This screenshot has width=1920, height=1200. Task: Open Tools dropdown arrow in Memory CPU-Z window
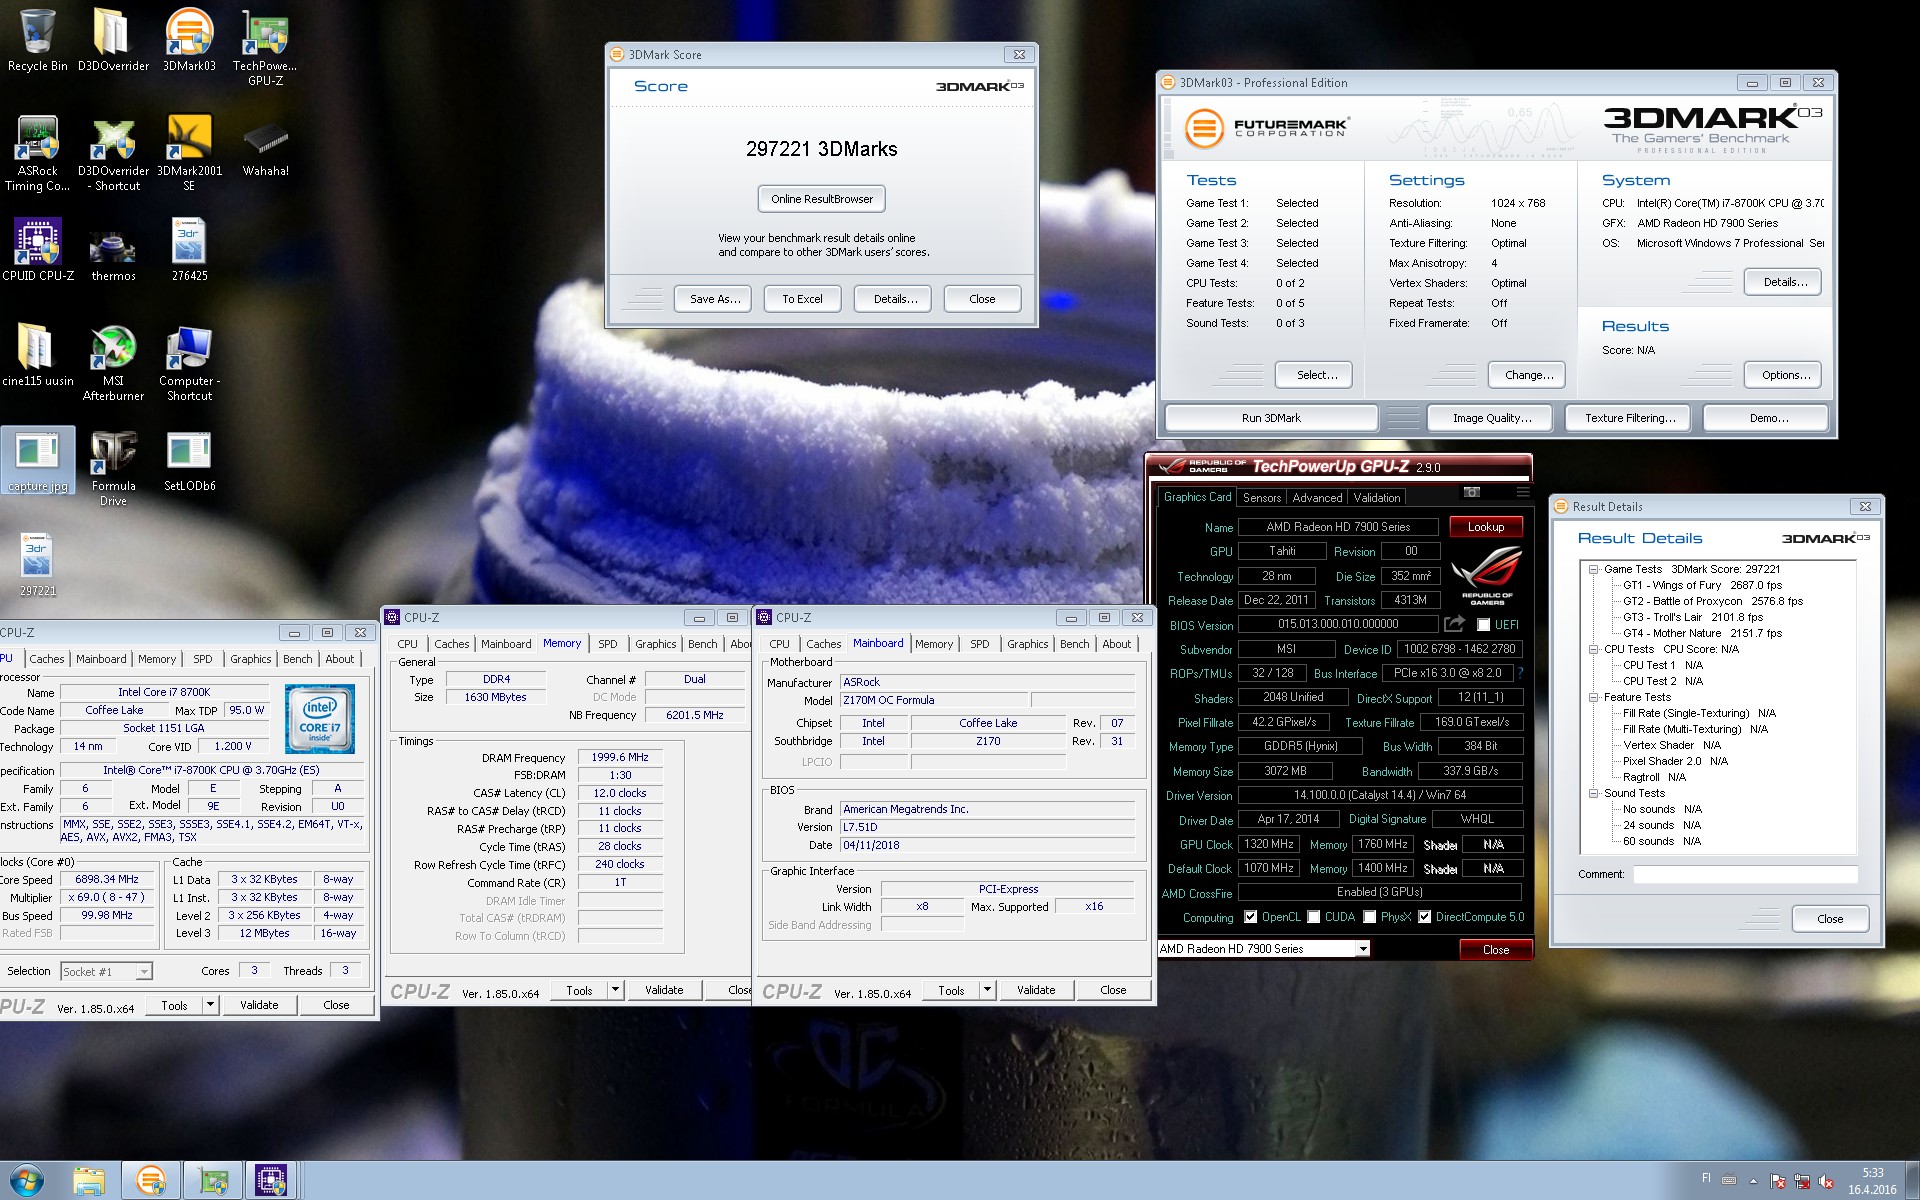click(615, 990)
